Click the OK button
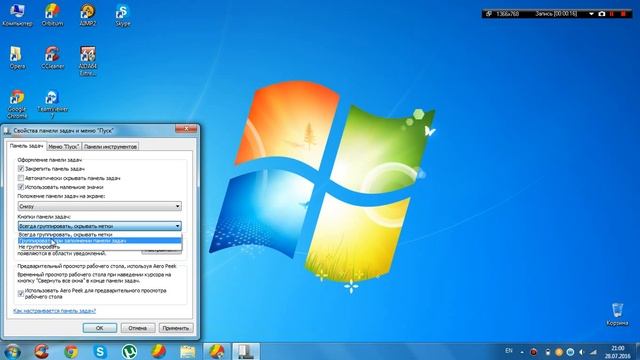This screenshot has width=640, height=360. coord(100,328)
